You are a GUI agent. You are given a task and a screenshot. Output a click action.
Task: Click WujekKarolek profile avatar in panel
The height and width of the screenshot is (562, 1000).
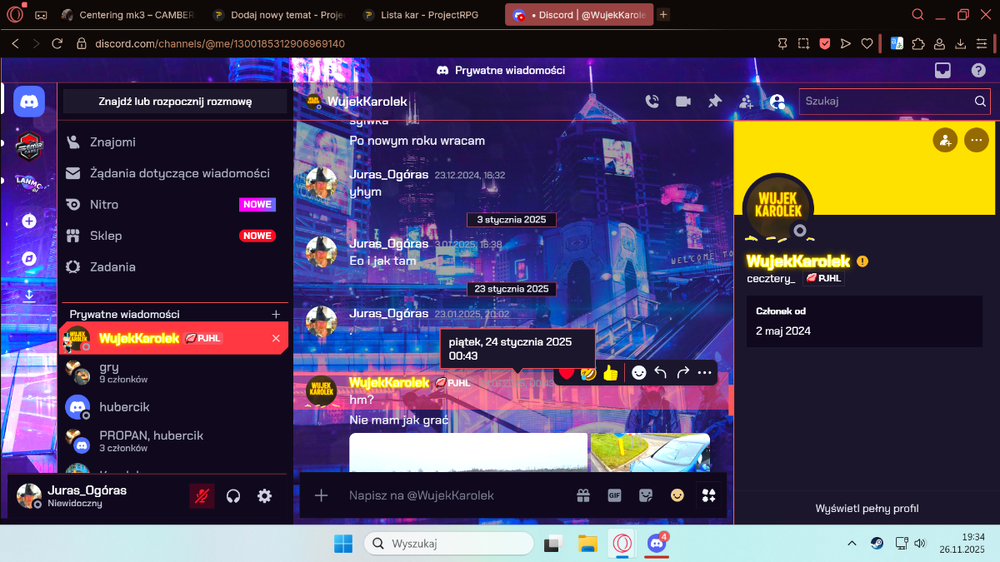(778, 208)
